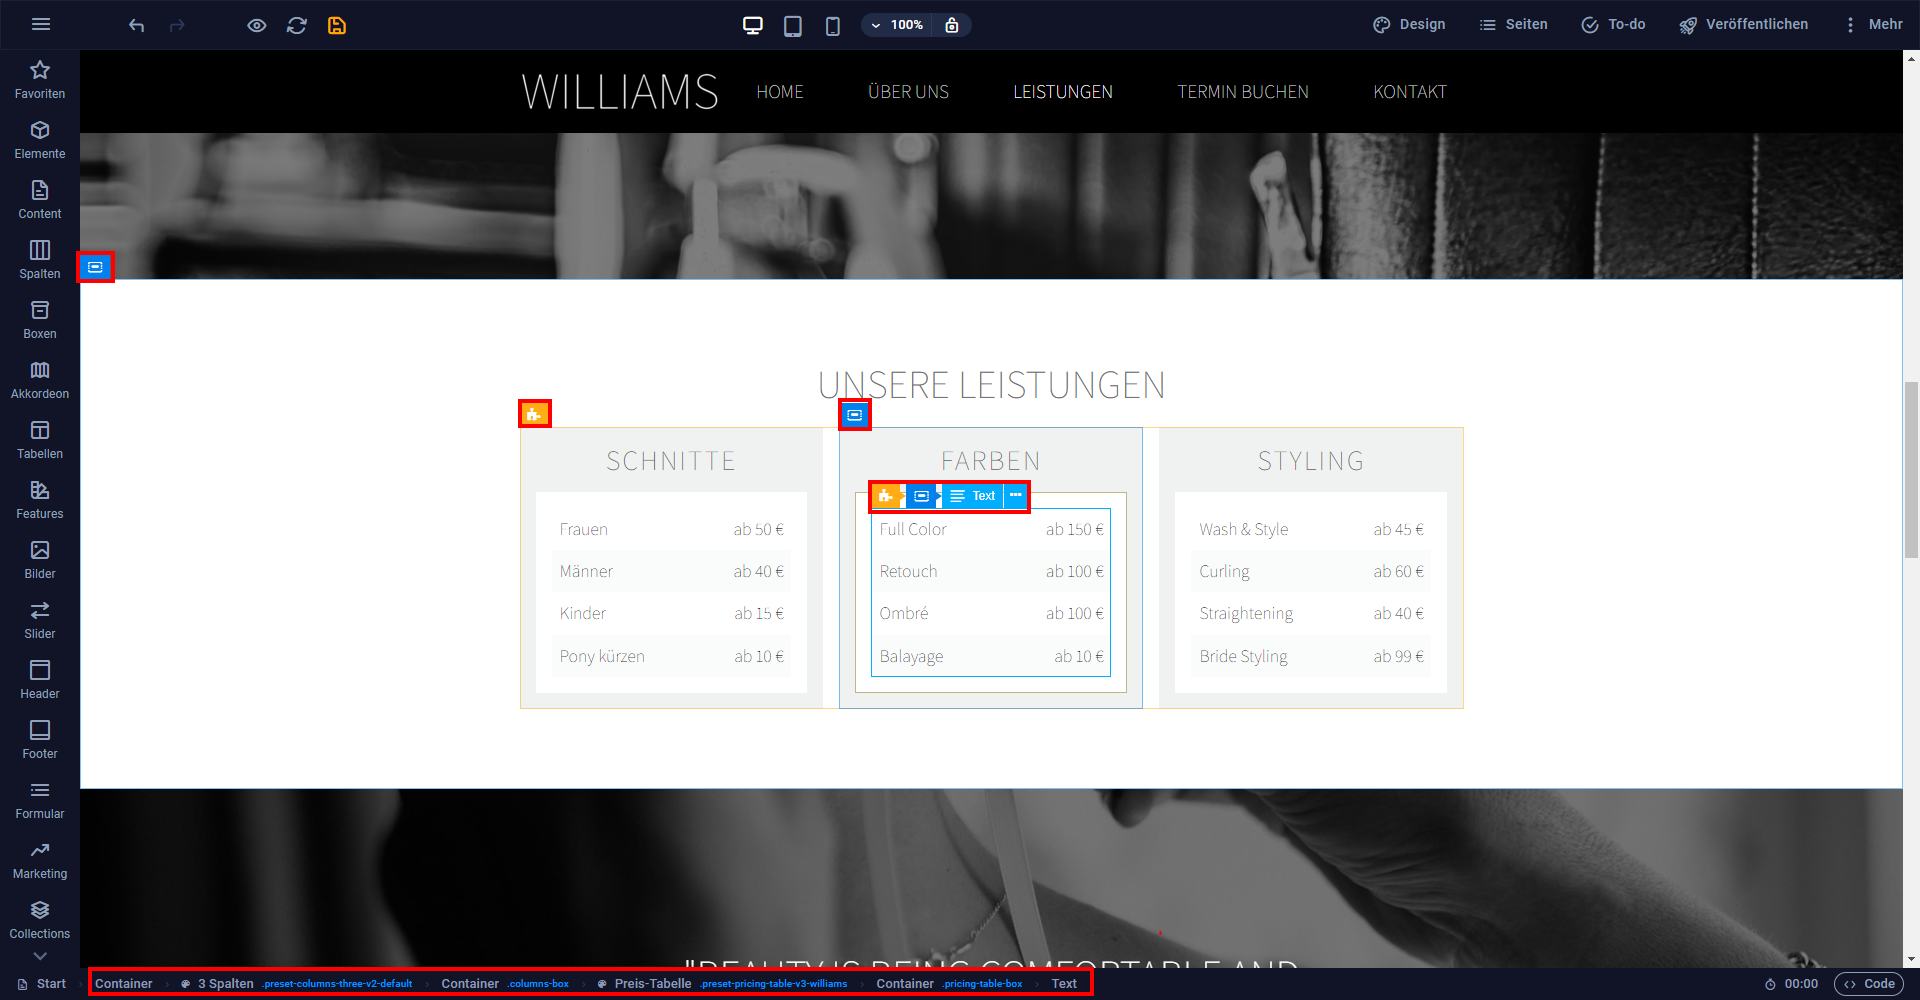Image resolution: width=1920 pixels, height=1000 pixels.
Task: Open the Spalten columns panel
Action: [x=40, y=260]
